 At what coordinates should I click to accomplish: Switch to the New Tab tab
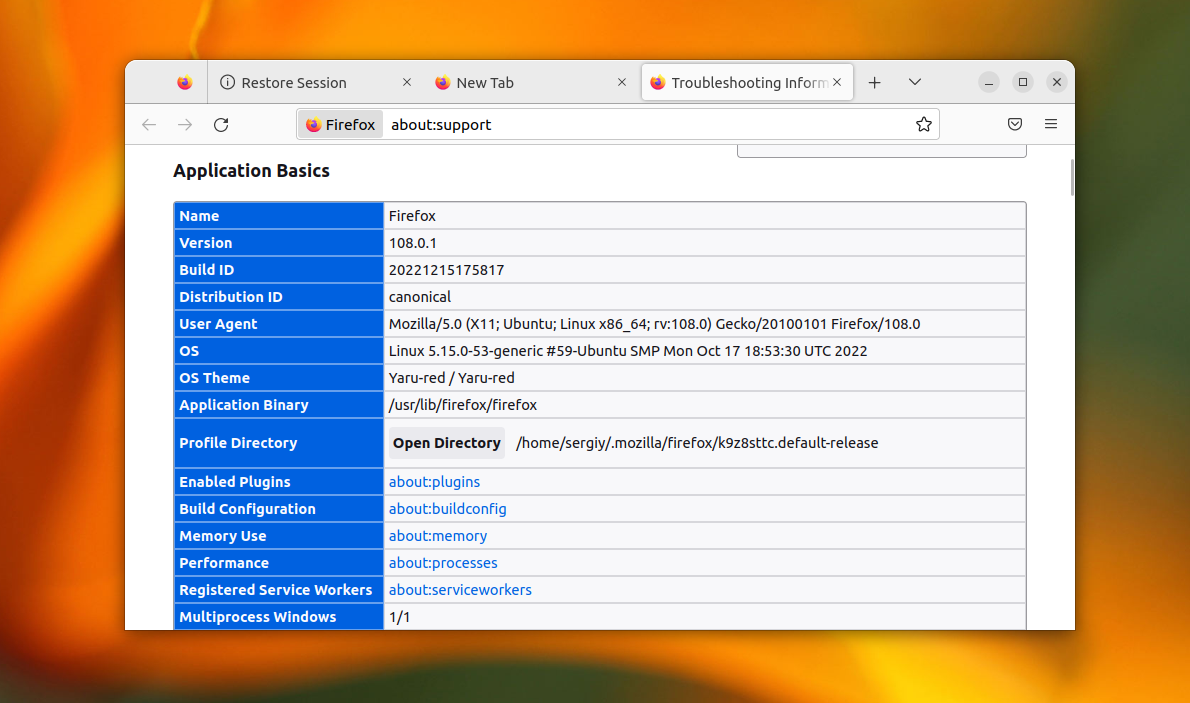[485, 83]
